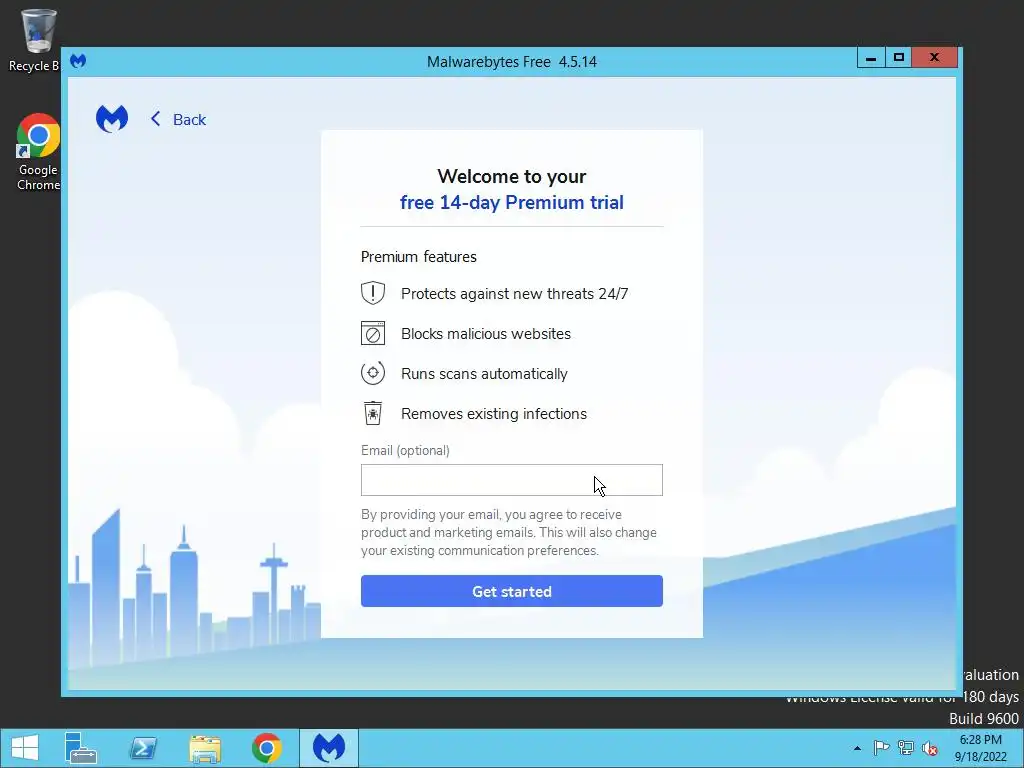This screenshot has width=1024, height=768.
Task: Minimize the Malwarebytes window
Action: pos(871,57)
